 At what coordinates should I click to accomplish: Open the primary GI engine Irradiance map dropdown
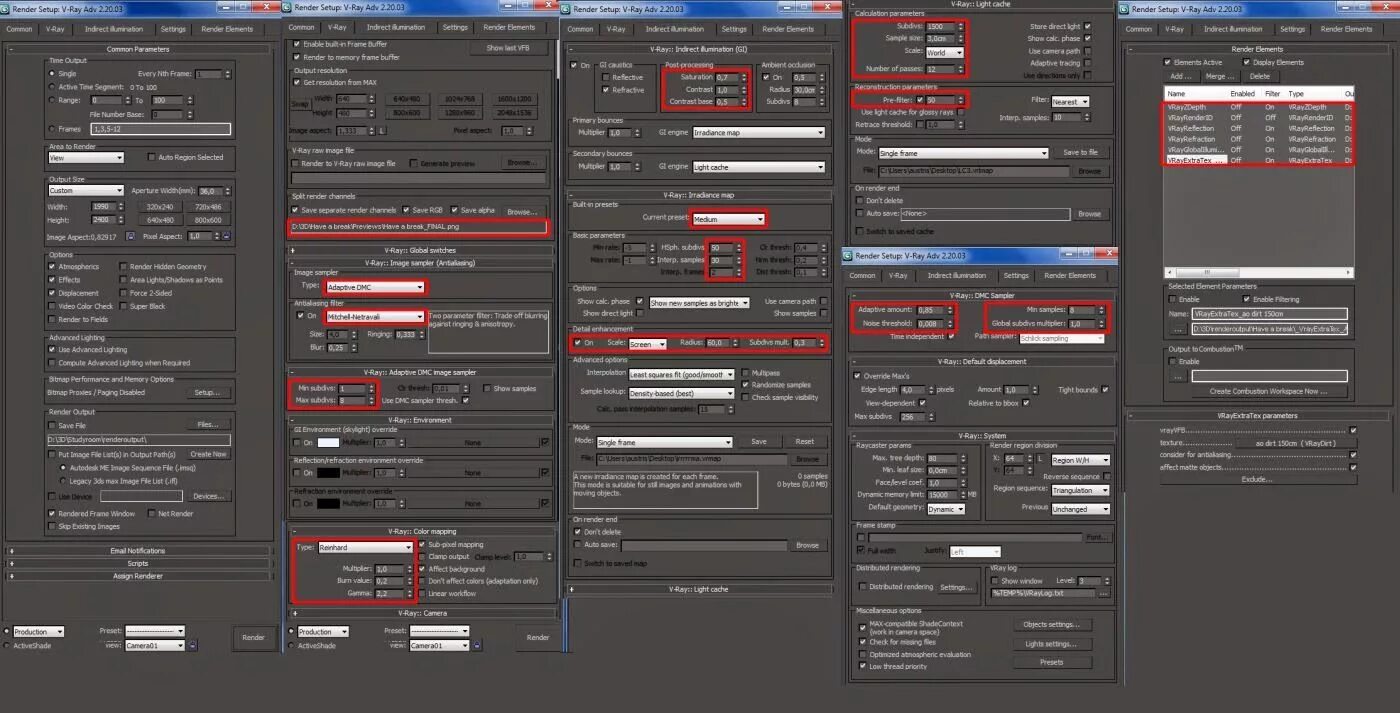(x=759, y=132)
